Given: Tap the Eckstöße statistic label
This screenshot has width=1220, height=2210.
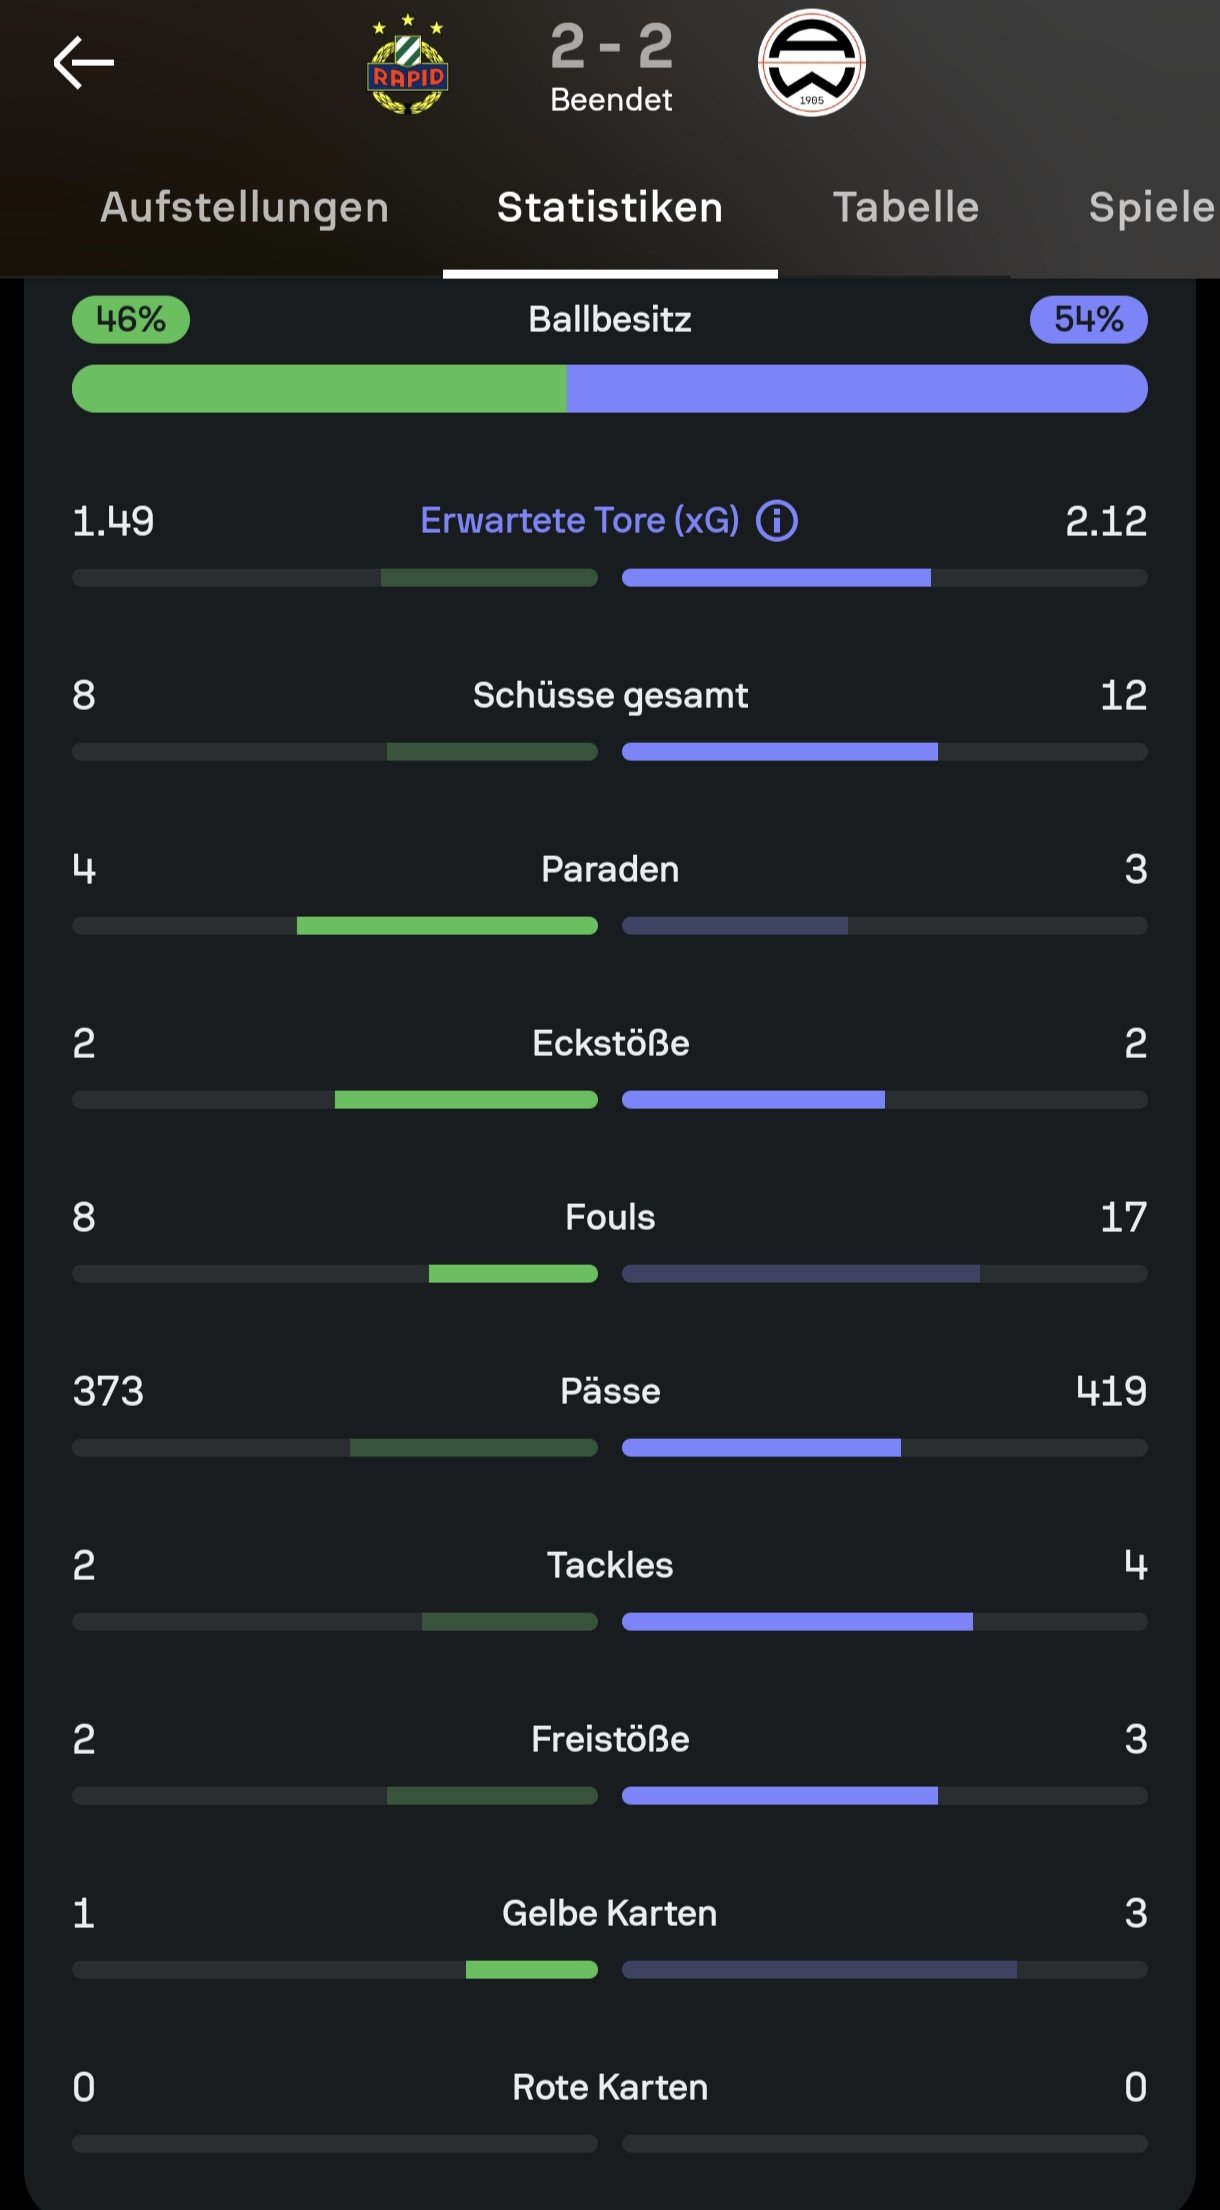Looking at the screenshot, I should [610, 1043].
